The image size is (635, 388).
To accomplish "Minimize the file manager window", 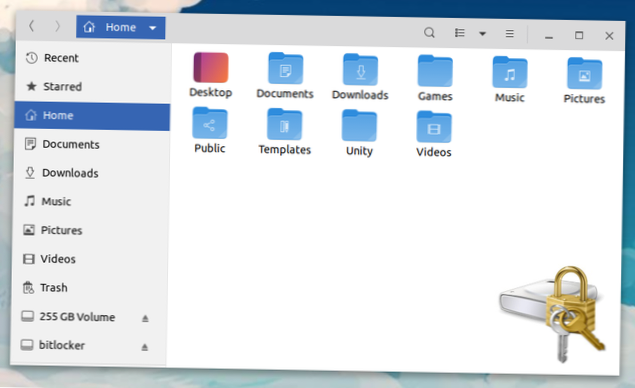I will click(x=549, y=37).
